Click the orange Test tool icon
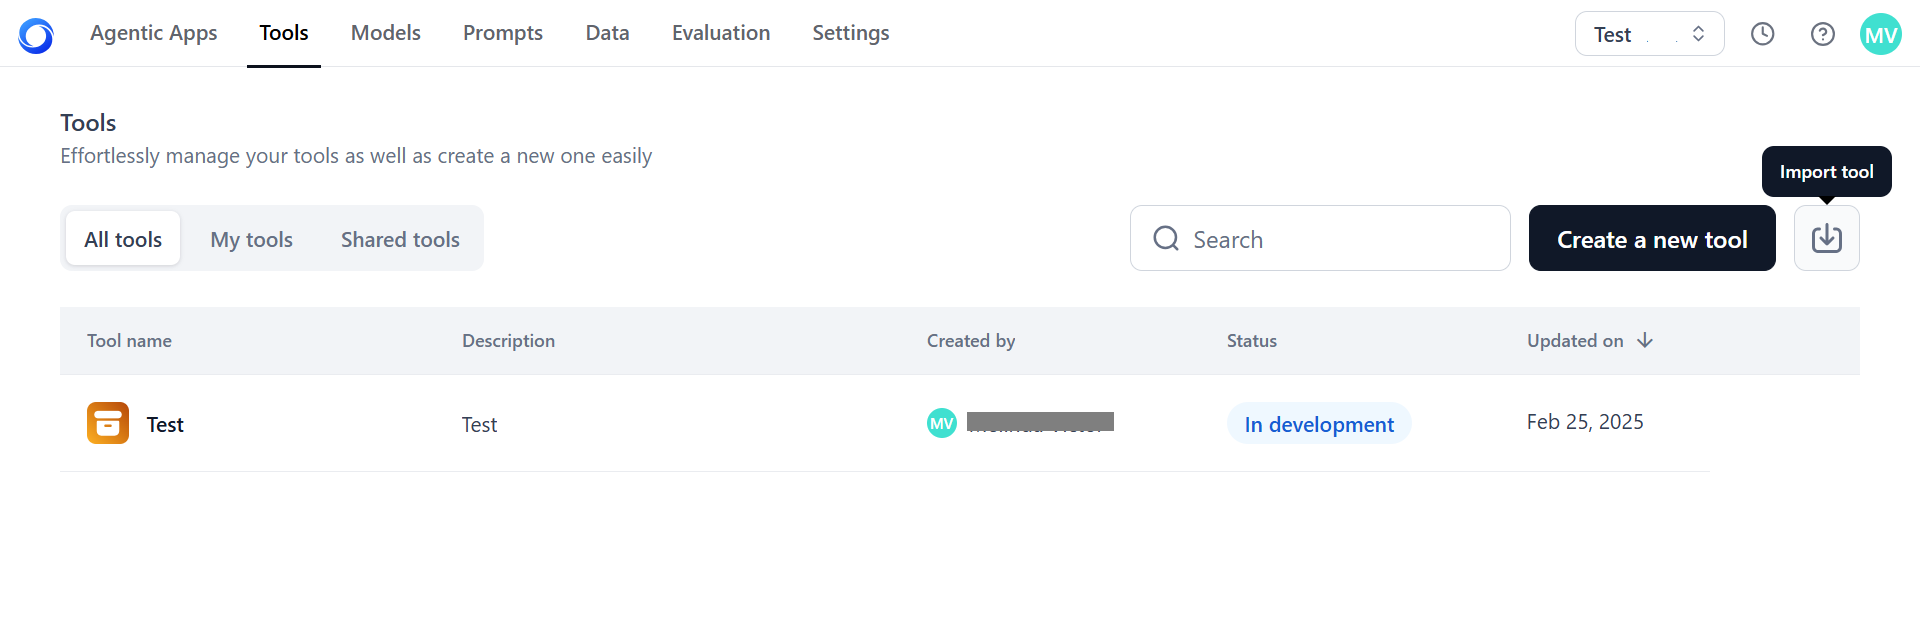The height and width of the screenshot is (630, 1920). (x=108, y=423)
